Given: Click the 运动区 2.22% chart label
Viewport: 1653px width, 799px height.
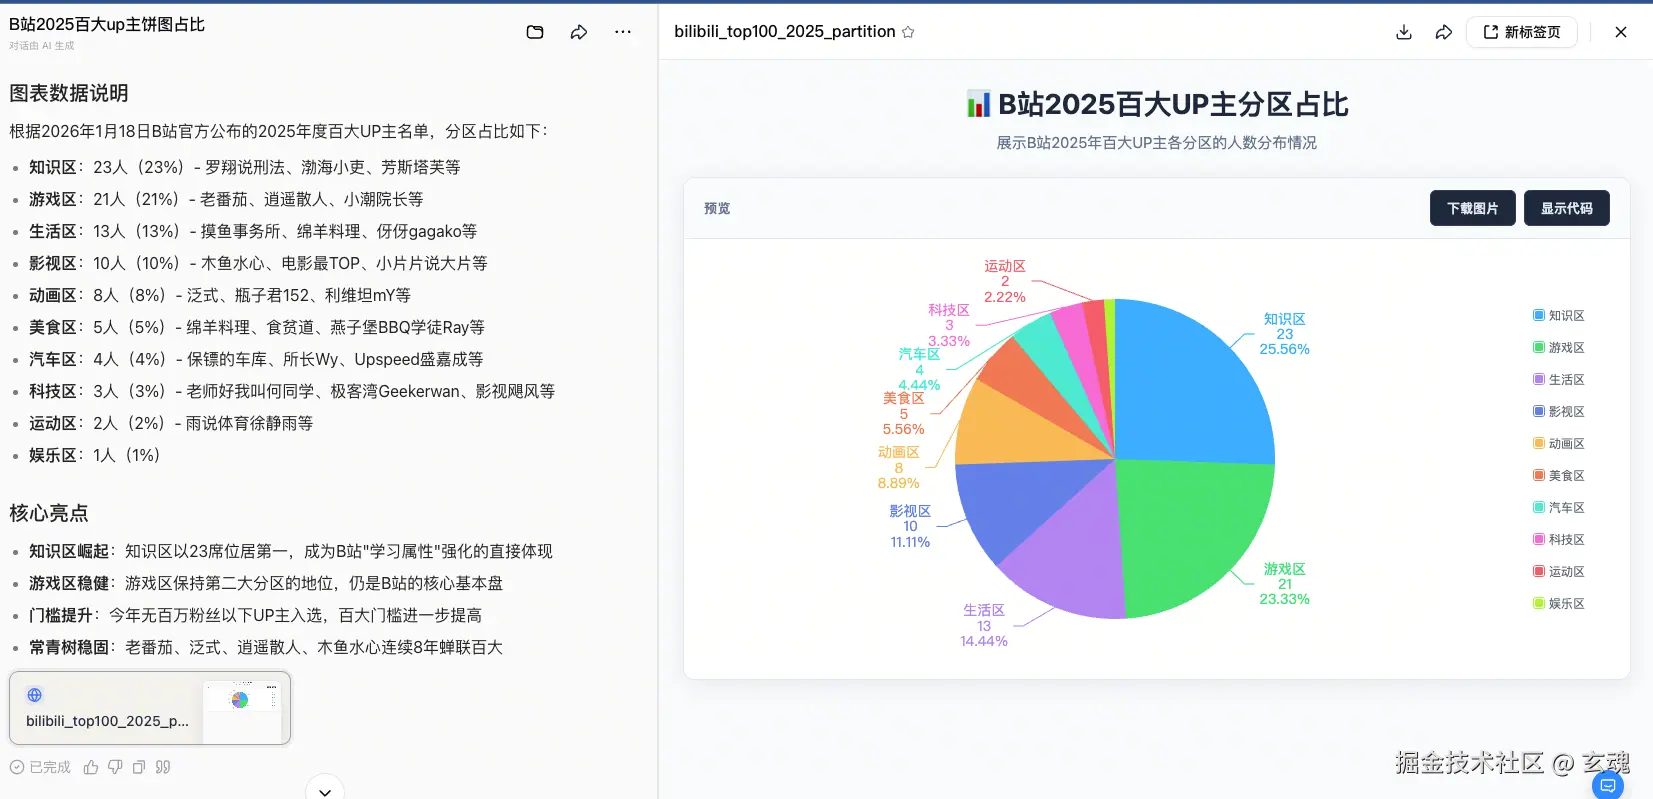Looking at the screenshot, I should [x=1005, y=281].
